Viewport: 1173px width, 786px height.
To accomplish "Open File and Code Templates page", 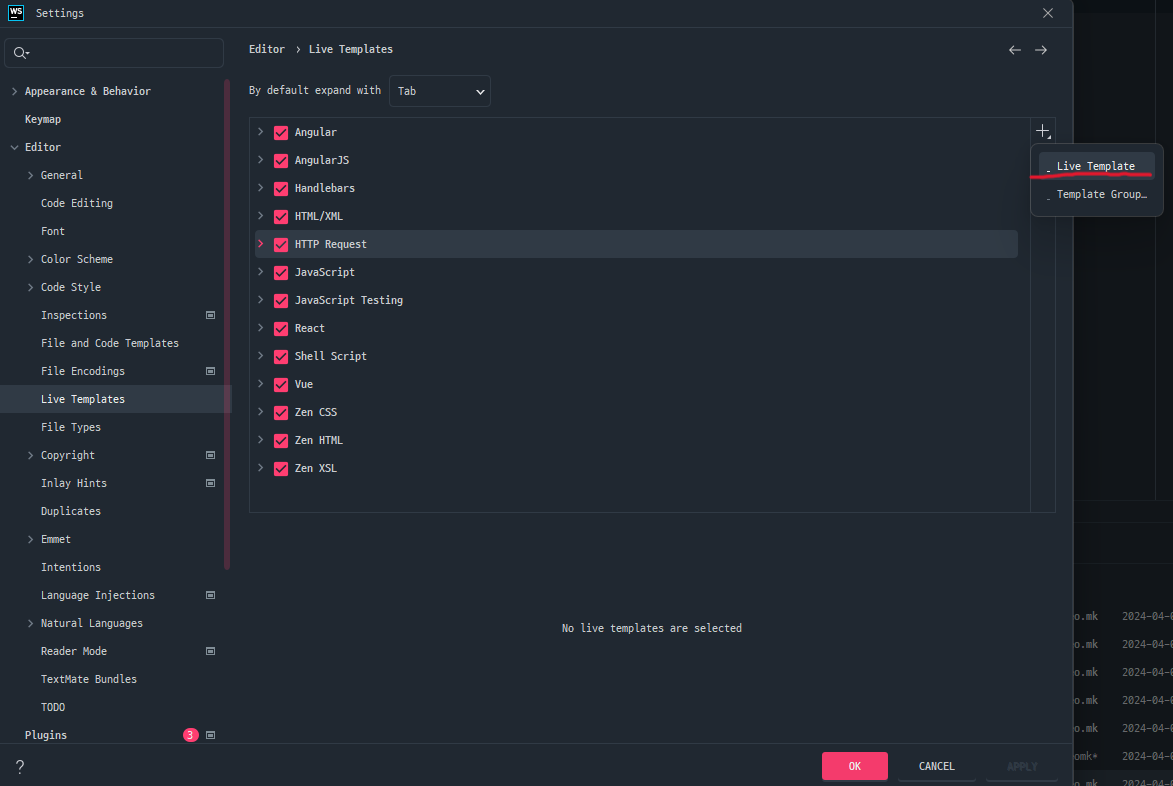I will pos(110,343).
